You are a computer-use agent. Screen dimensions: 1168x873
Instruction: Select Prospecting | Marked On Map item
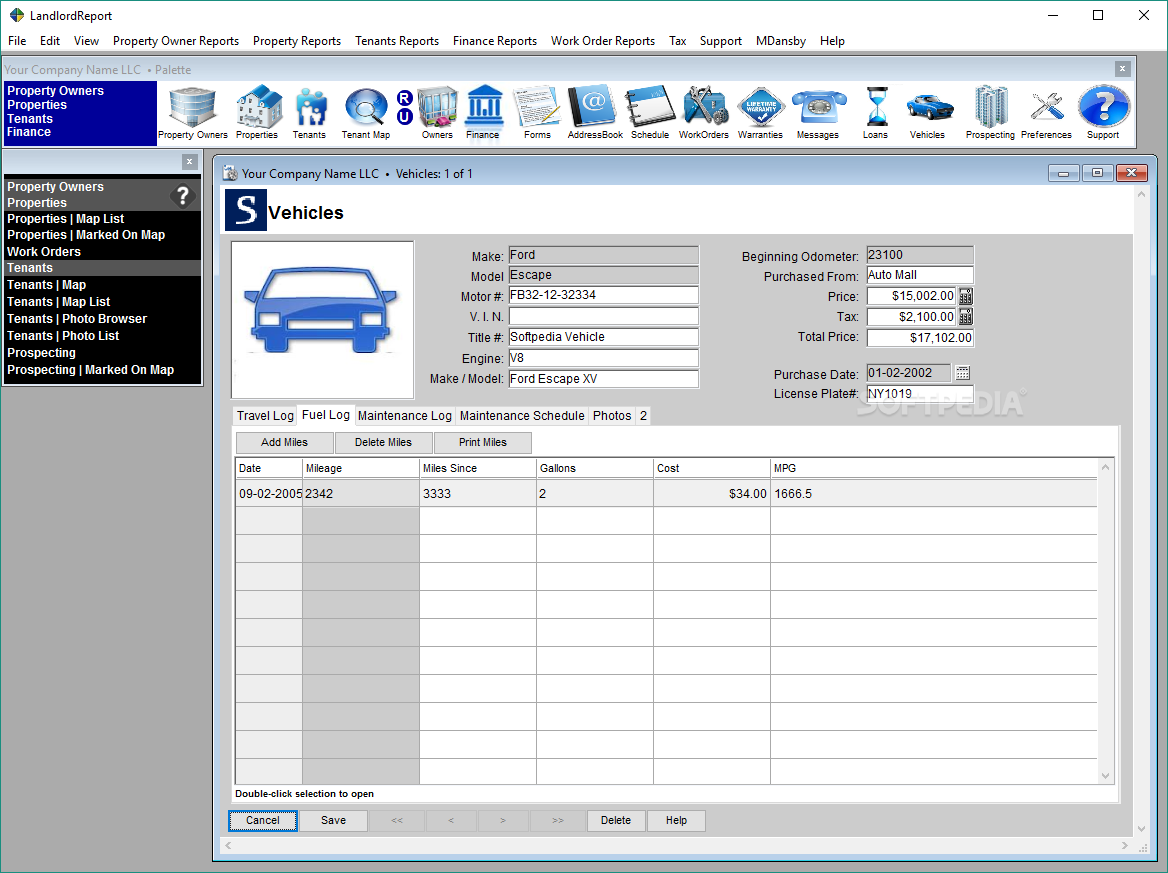[90, 369]
